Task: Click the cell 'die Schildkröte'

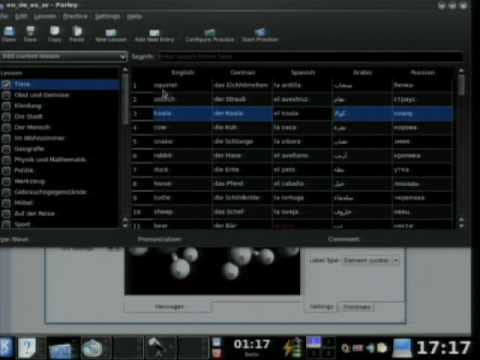Action: (x=241, y=198)
